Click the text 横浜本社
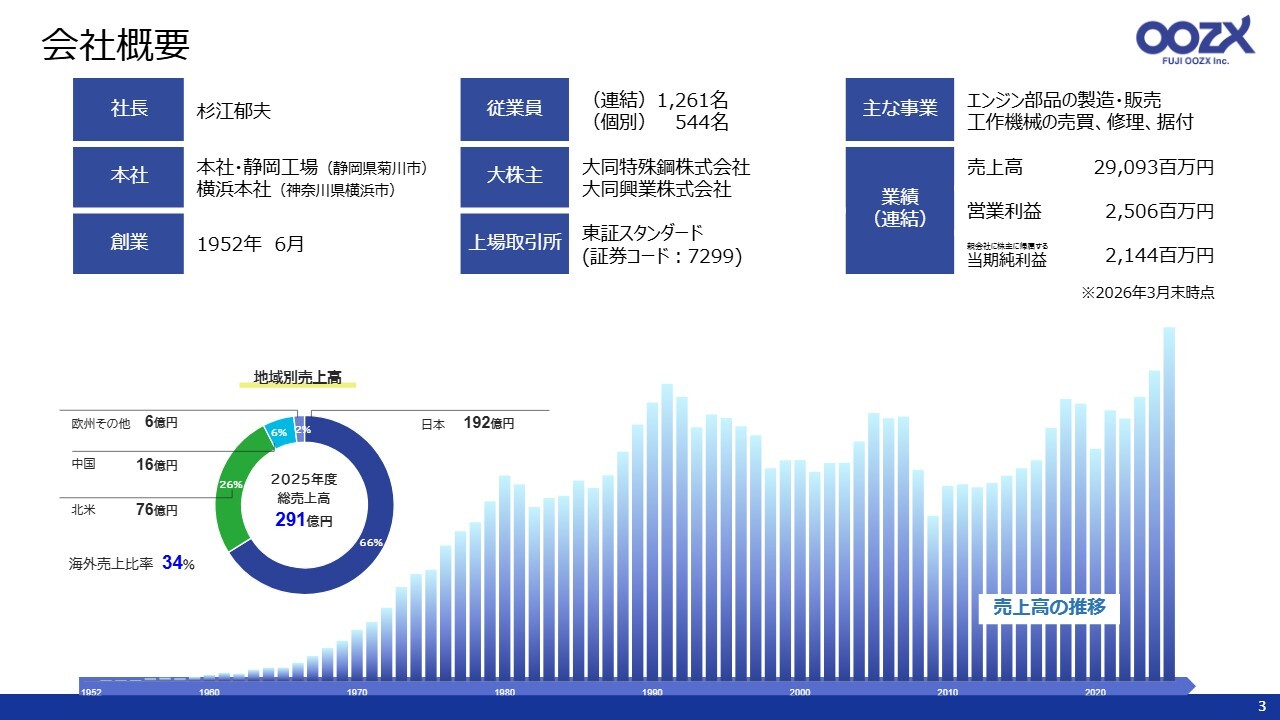 pyautogui.click(x=234, y=188)
